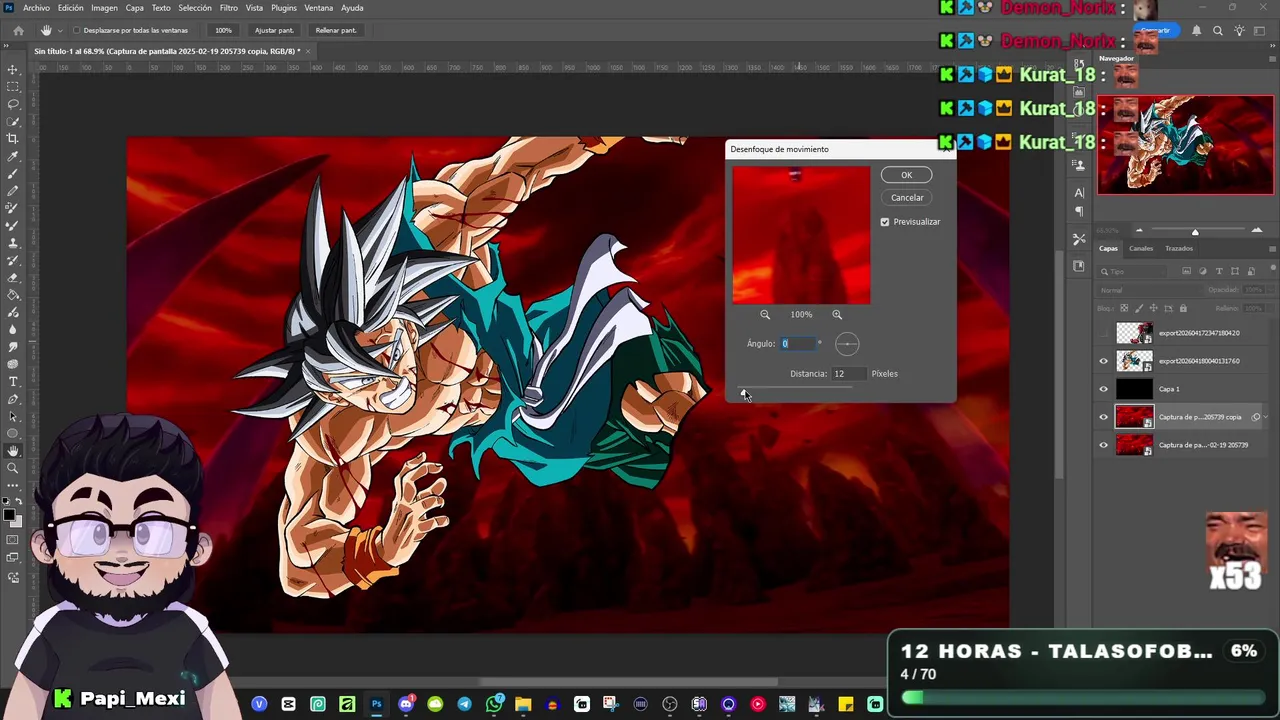Select the Rectangular Marquee tool
Screen dimensions: 1280x720
(13, 87)
